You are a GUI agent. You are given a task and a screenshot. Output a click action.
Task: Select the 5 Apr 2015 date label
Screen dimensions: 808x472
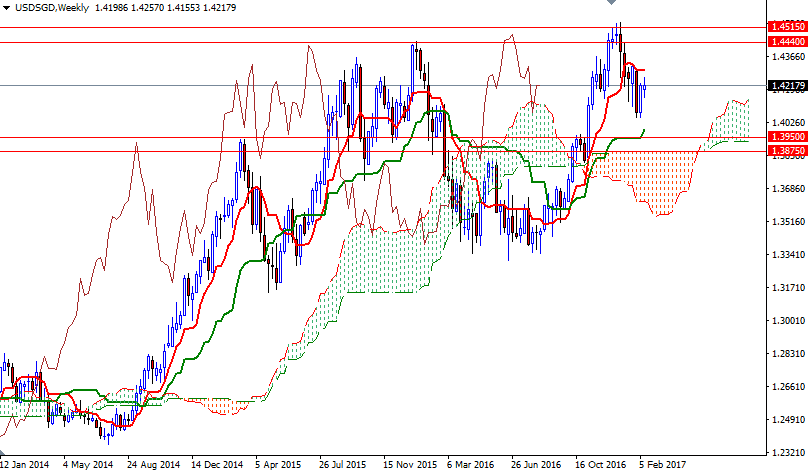tap(278, 465)
